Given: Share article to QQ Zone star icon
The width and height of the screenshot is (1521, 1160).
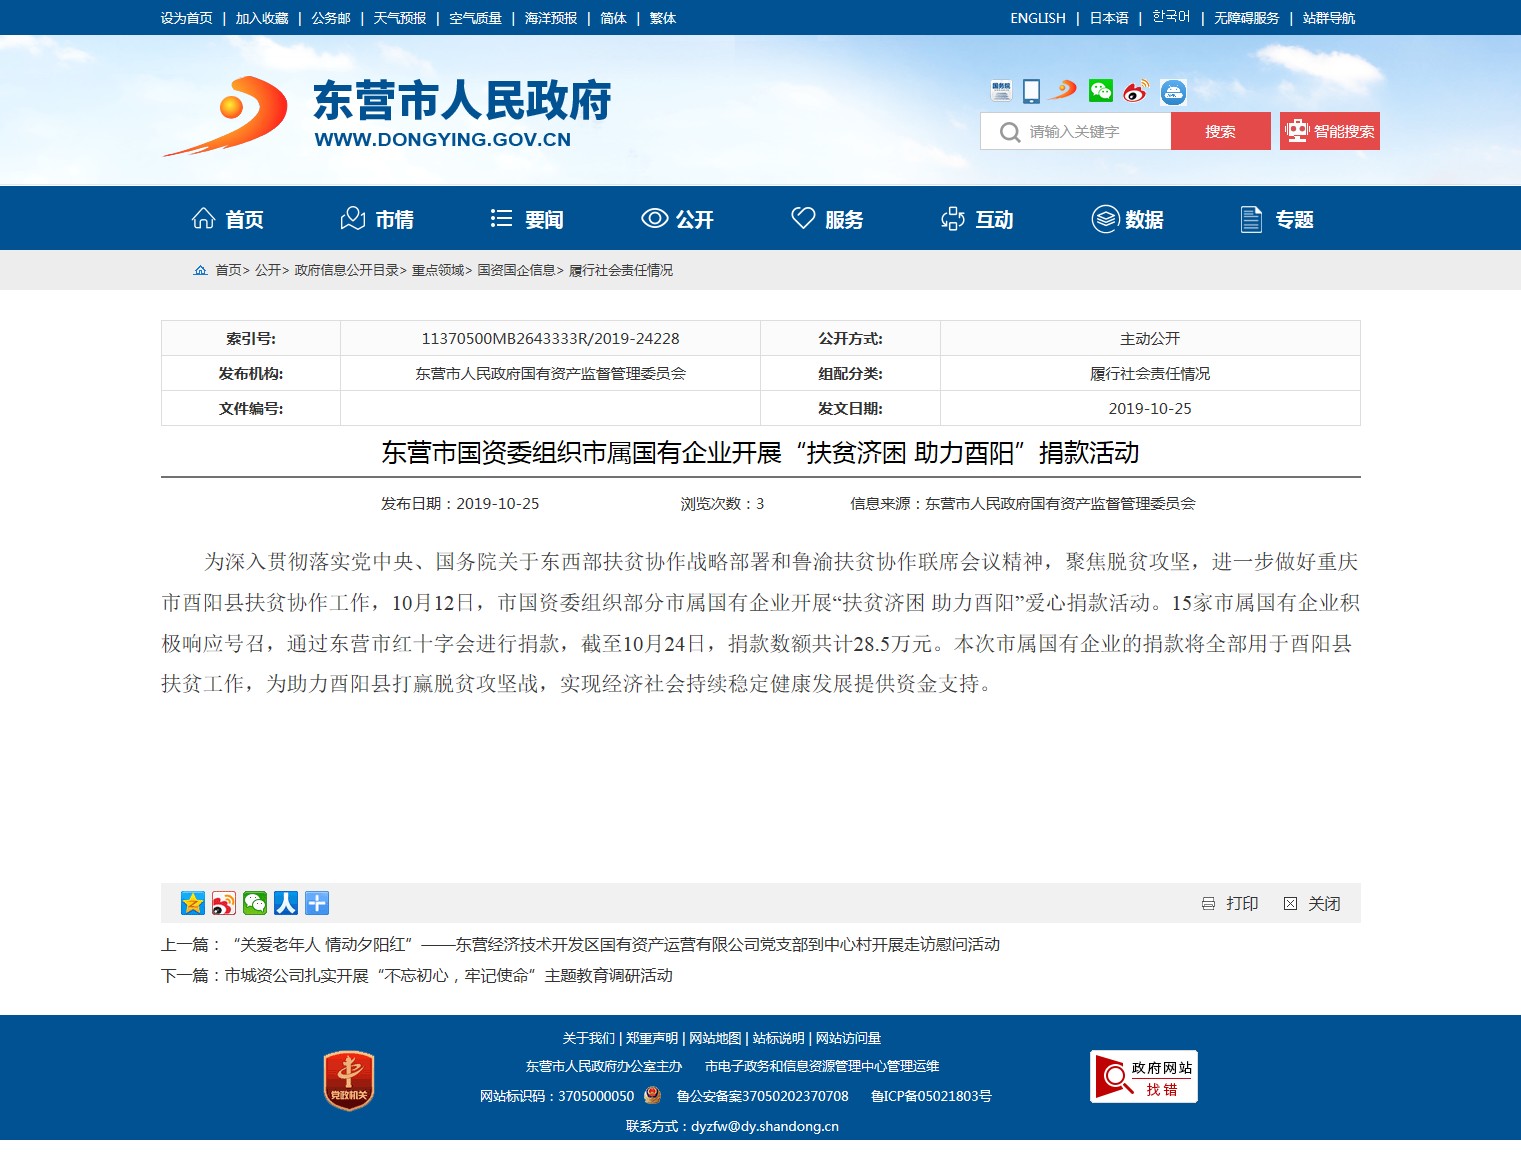Looking at the screenshot, I should coord(192,903).
